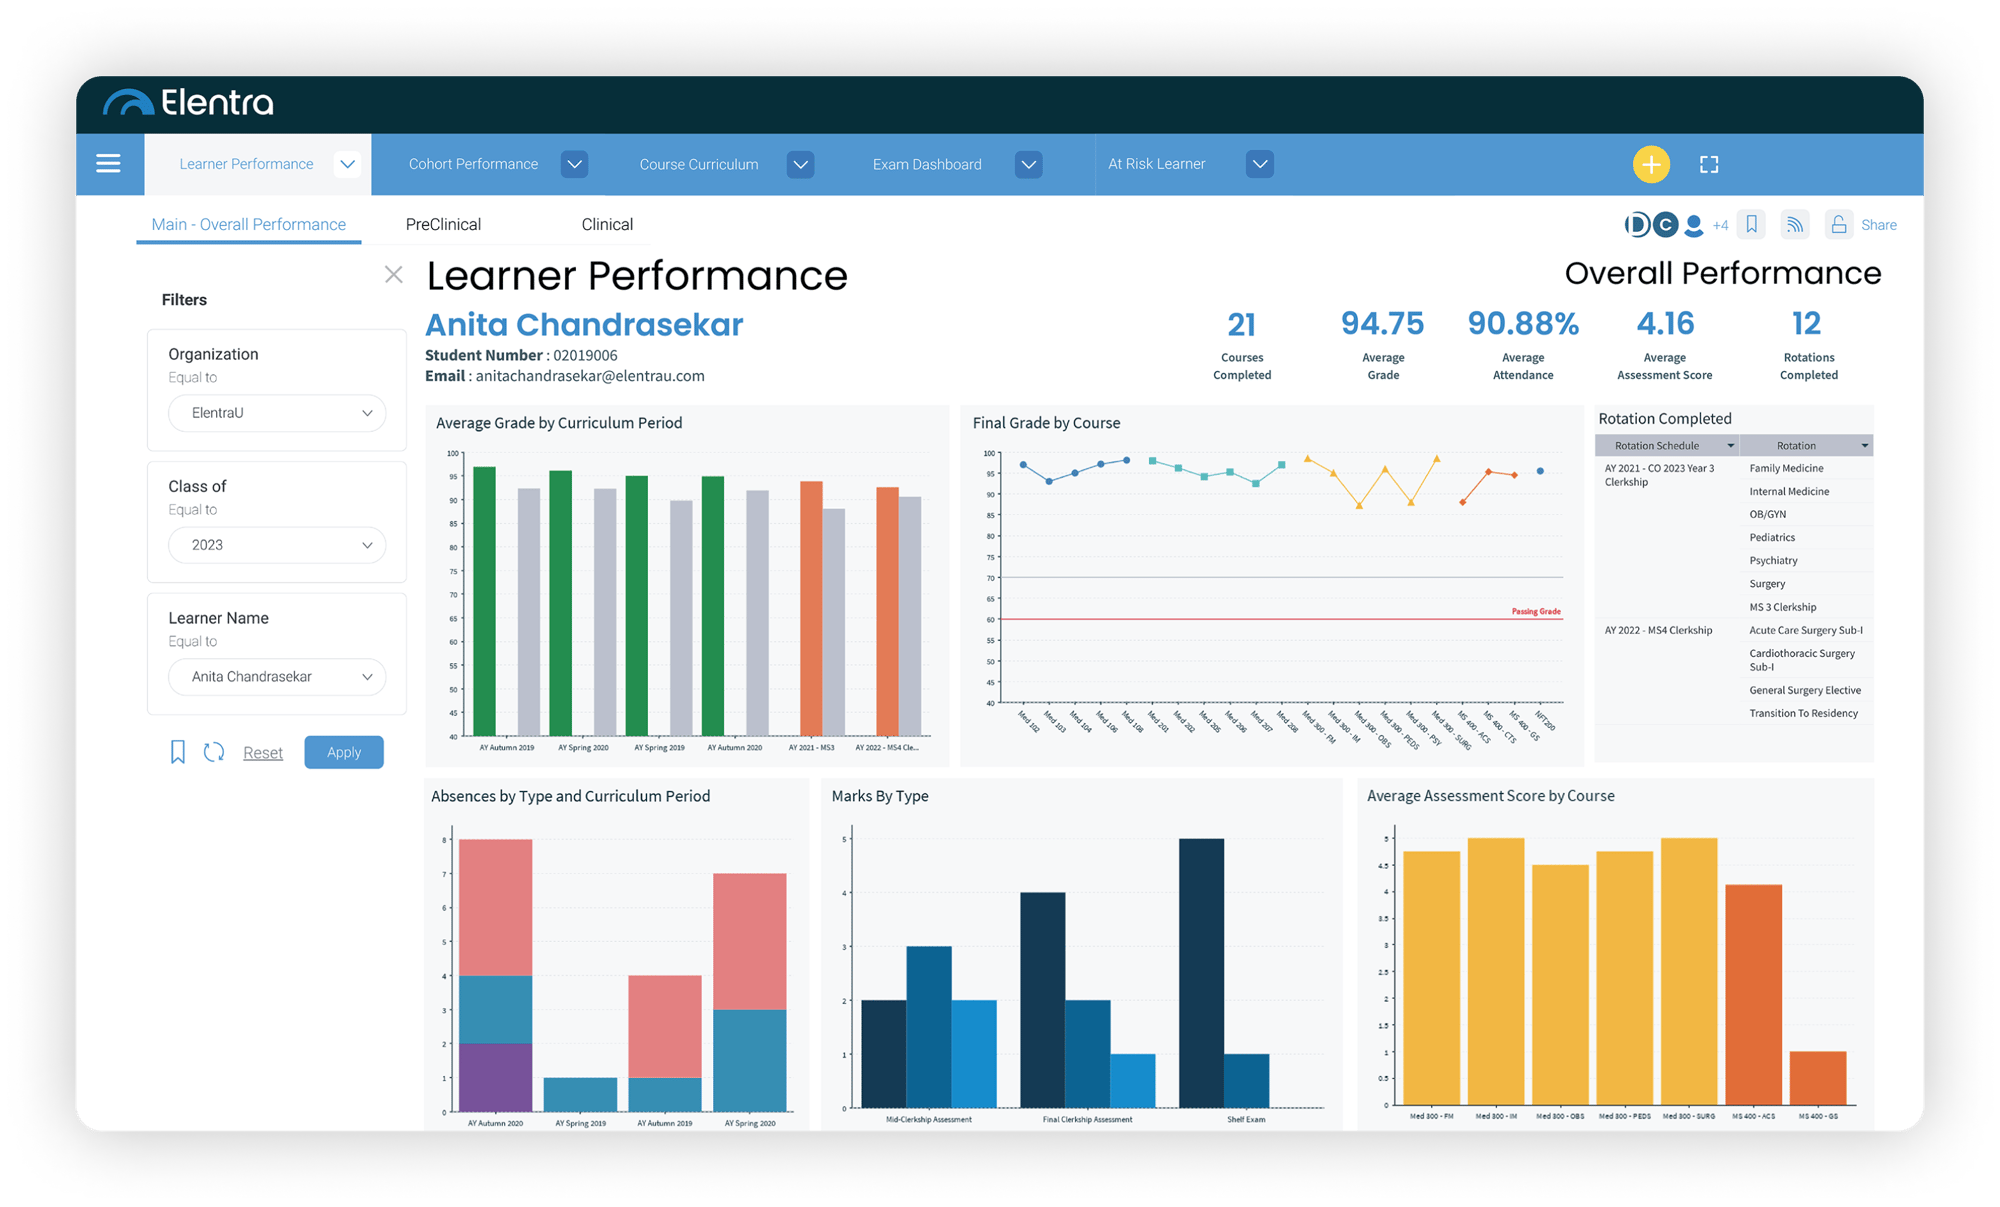Click the Reset link
This screenshot has width=2000, height=1207.
point(263,753)
